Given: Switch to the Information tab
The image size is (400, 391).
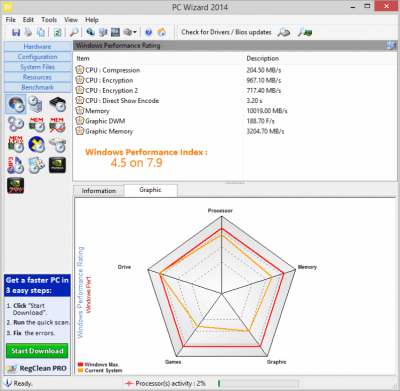Looking at the screenshot, I should click(x=99, y=191).
